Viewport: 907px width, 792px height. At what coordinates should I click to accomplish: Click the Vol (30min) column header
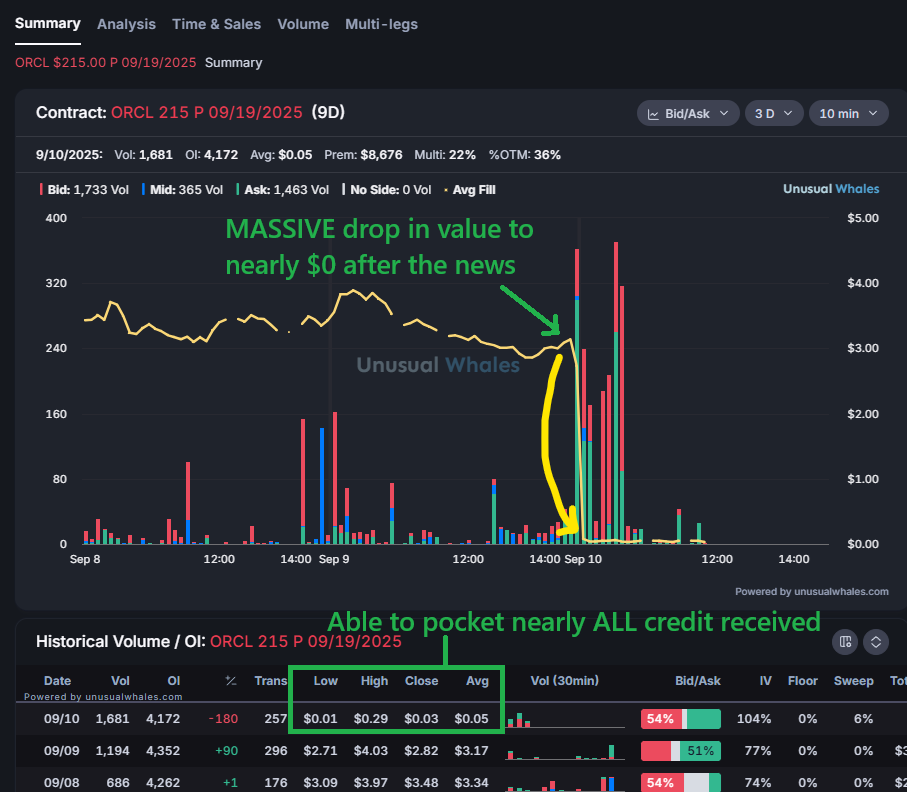(565, 681)
